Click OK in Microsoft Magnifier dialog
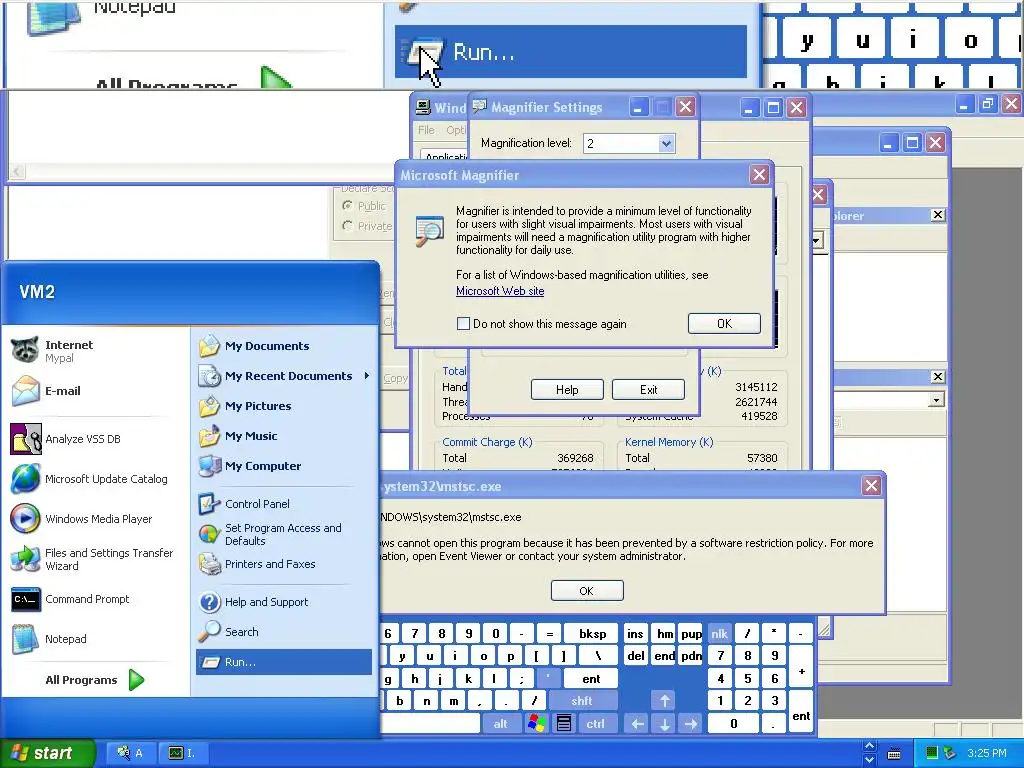 pyautogui.click(x=724, y=323)
